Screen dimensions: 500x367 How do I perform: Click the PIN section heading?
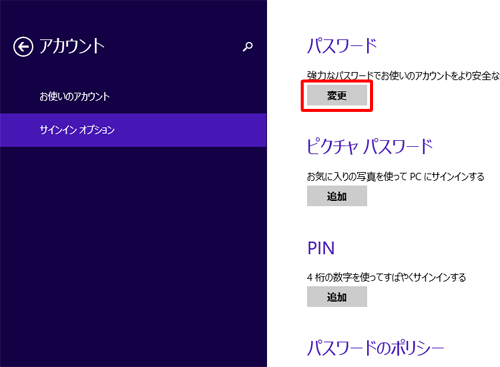tap(321, 248)
